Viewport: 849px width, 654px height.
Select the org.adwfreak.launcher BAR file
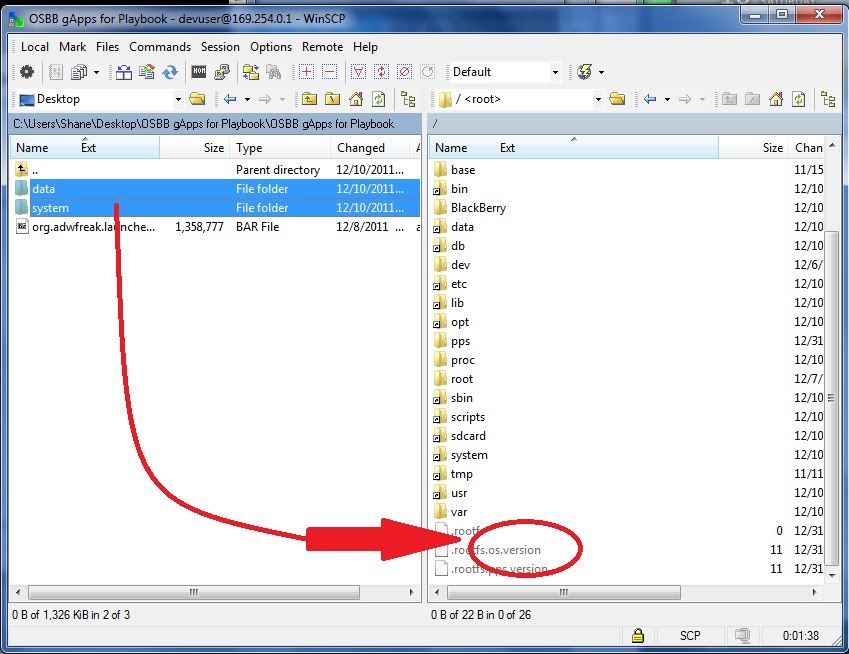pos(215,227)
